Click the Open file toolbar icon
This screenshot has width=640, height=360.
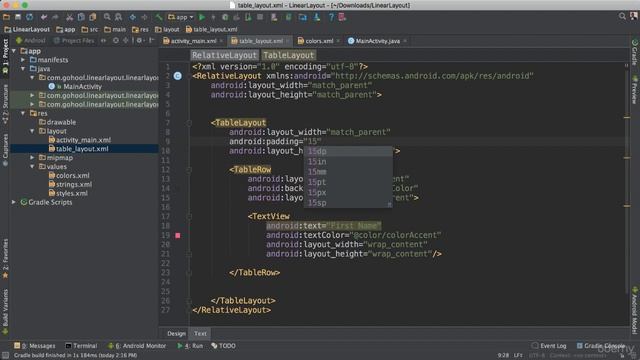[6, 17]
